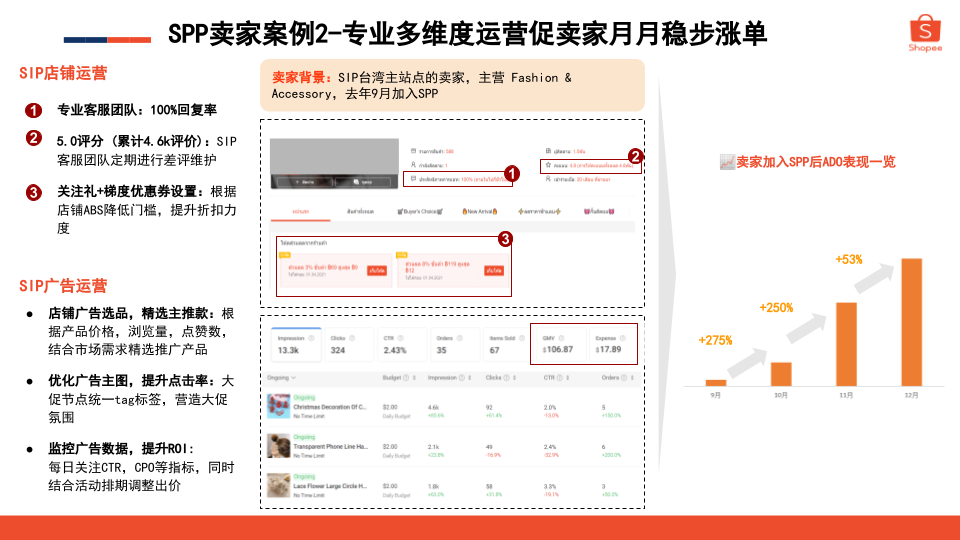
Task: Click the red circle number 3 marker
Action: tap(505, 238)
